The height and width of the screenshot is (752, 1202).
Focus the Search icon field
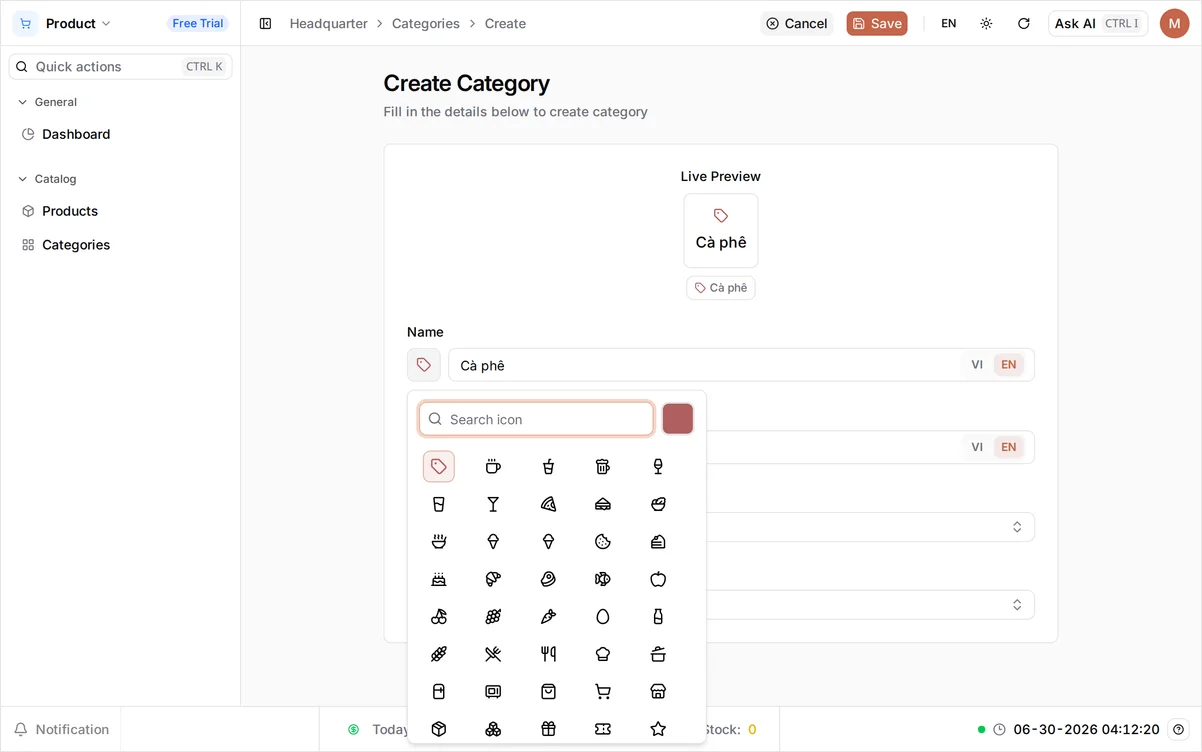tap(536, 419)
